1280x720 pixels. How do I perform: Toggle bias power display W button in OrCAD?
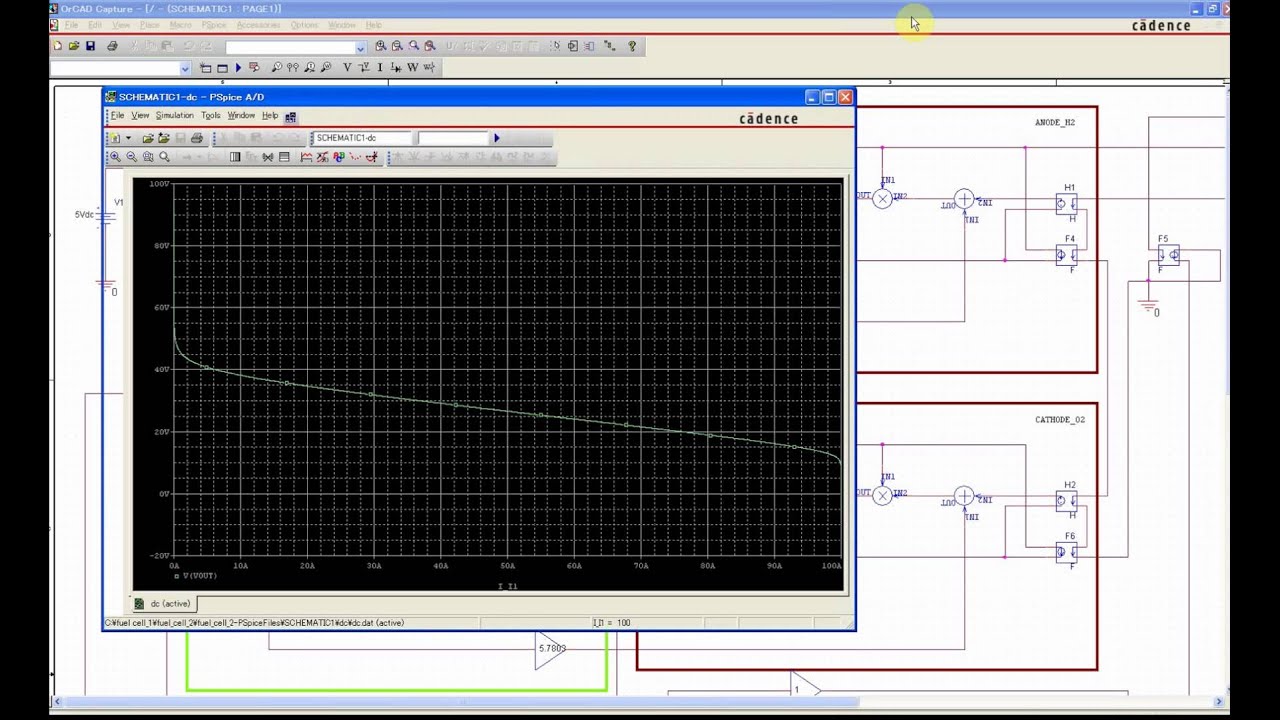coord(412,68)
